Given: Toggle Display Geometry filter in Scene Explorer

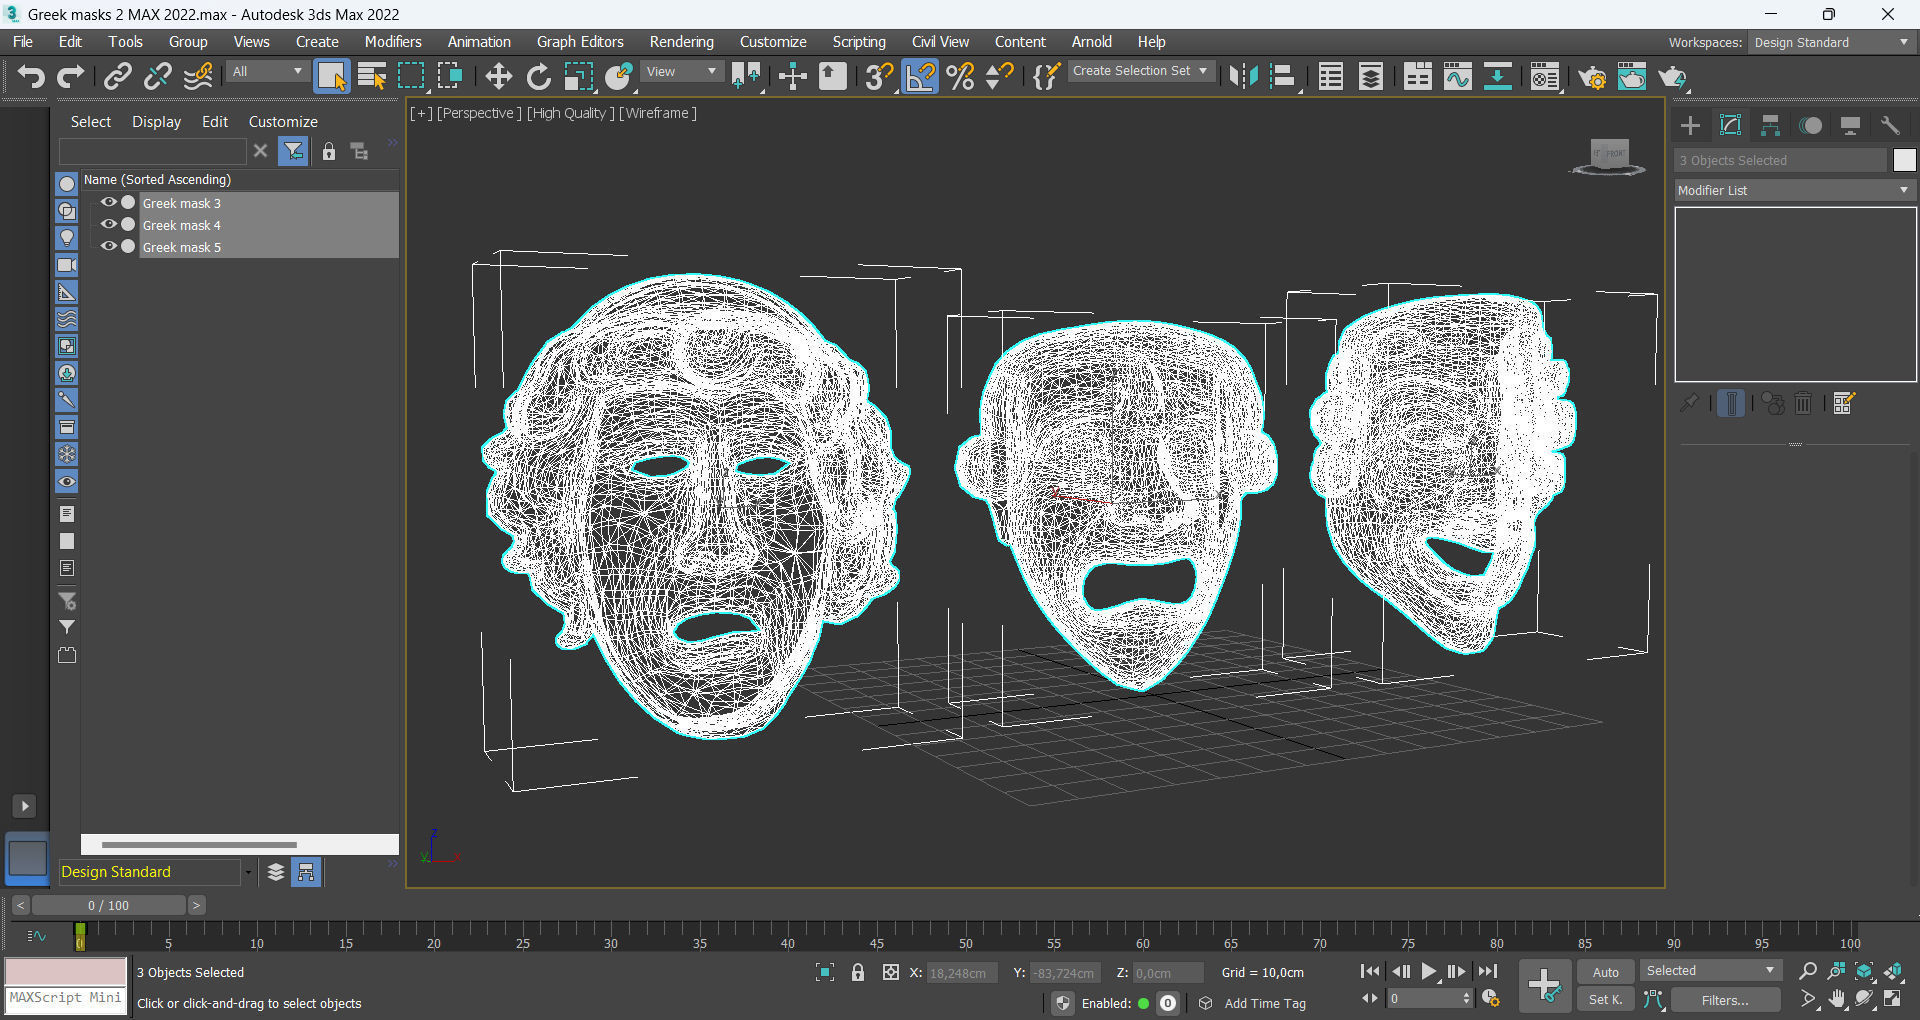Looking at the screenshot, I should tap(67, 184).
